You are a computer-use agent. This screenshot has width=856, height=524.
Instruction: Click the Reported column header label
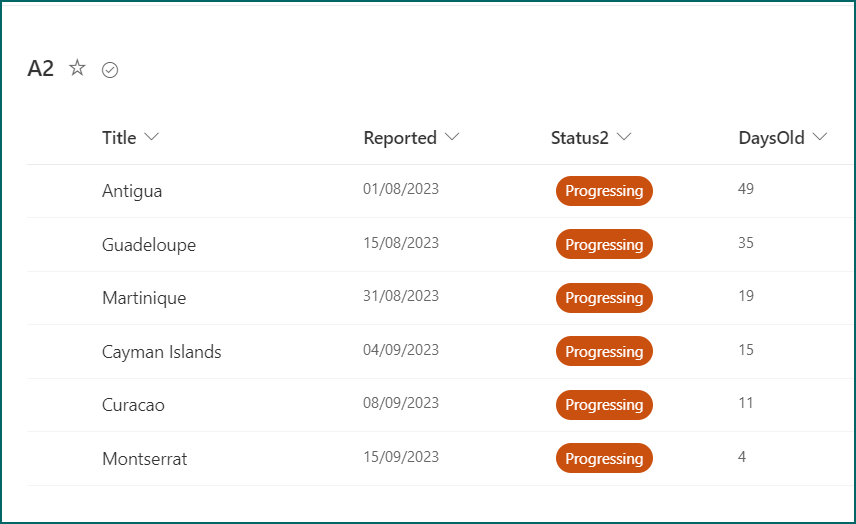point(400,138)
